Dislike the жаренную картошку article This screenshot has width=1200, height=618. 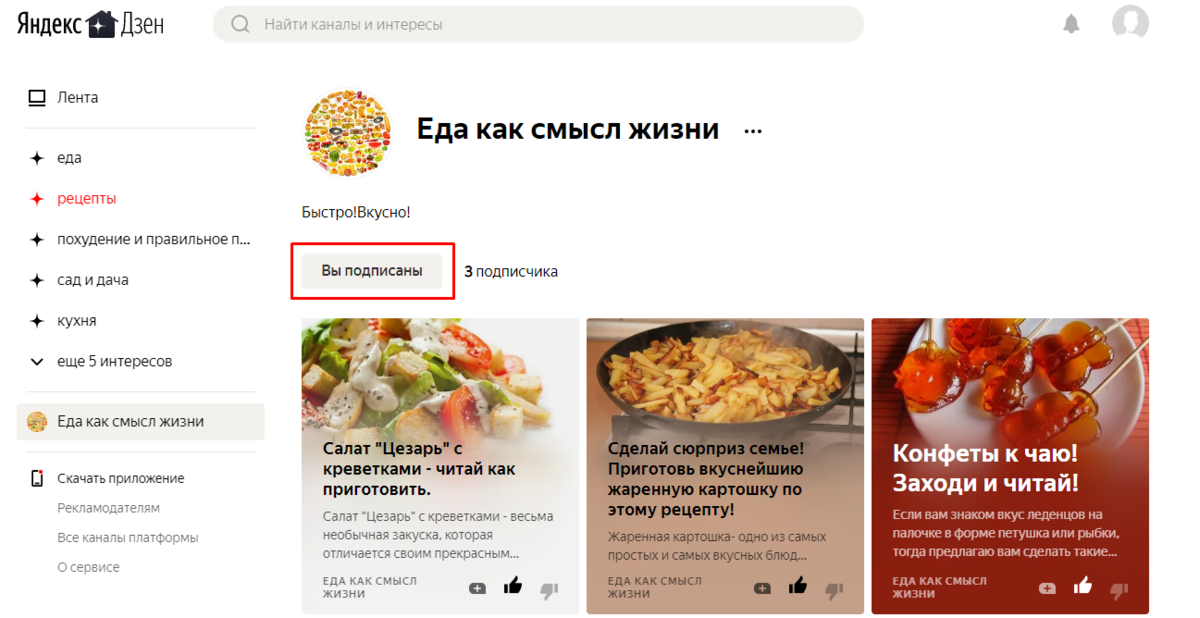coord(834,590)
